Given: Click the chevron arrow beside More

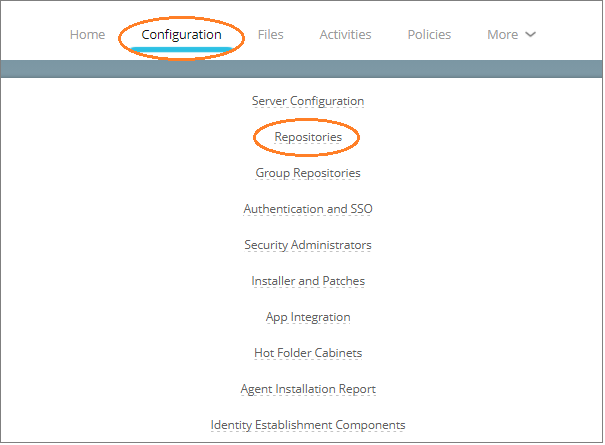Looking at the screenshot, I should 531,35.
